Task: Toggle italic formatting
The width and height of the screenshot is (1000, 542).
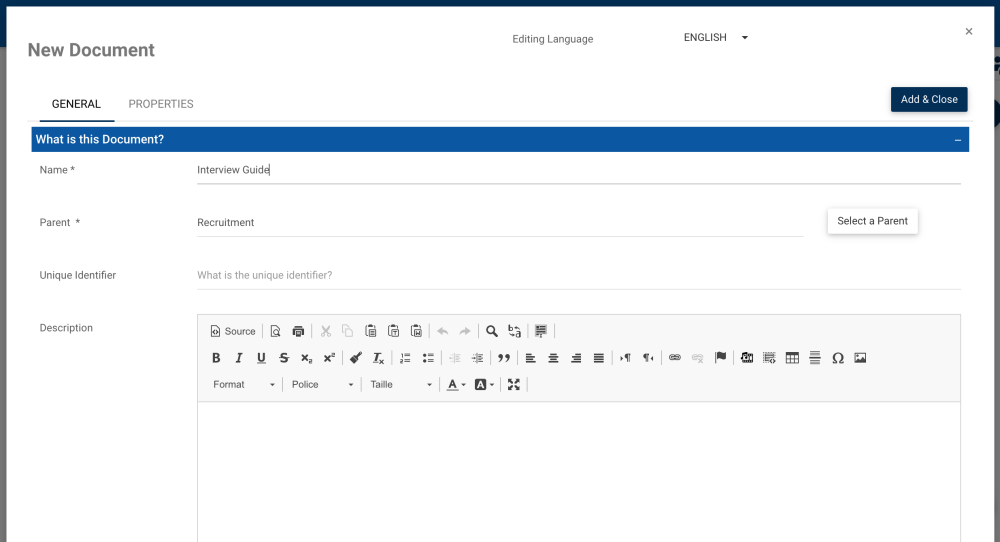Action: tap(239, 358)
